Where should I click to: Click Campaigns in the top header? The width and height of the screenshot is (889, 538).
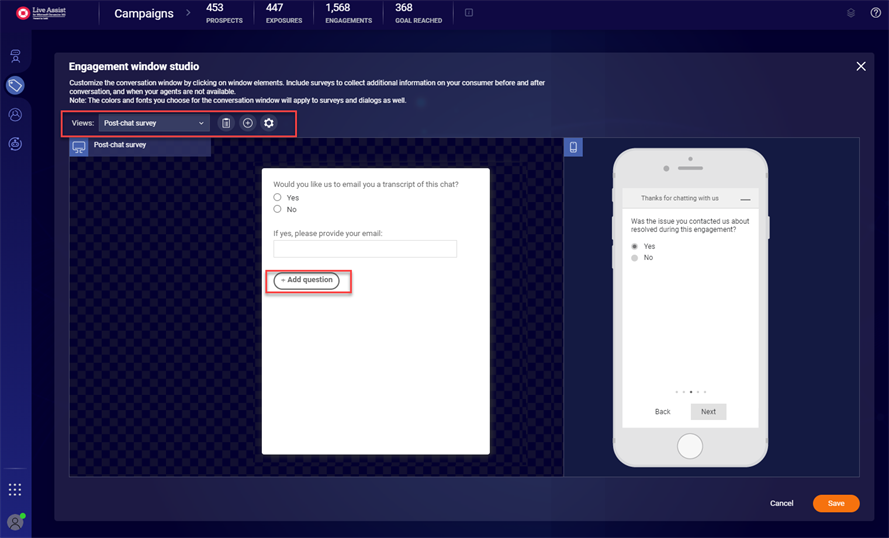143,14
